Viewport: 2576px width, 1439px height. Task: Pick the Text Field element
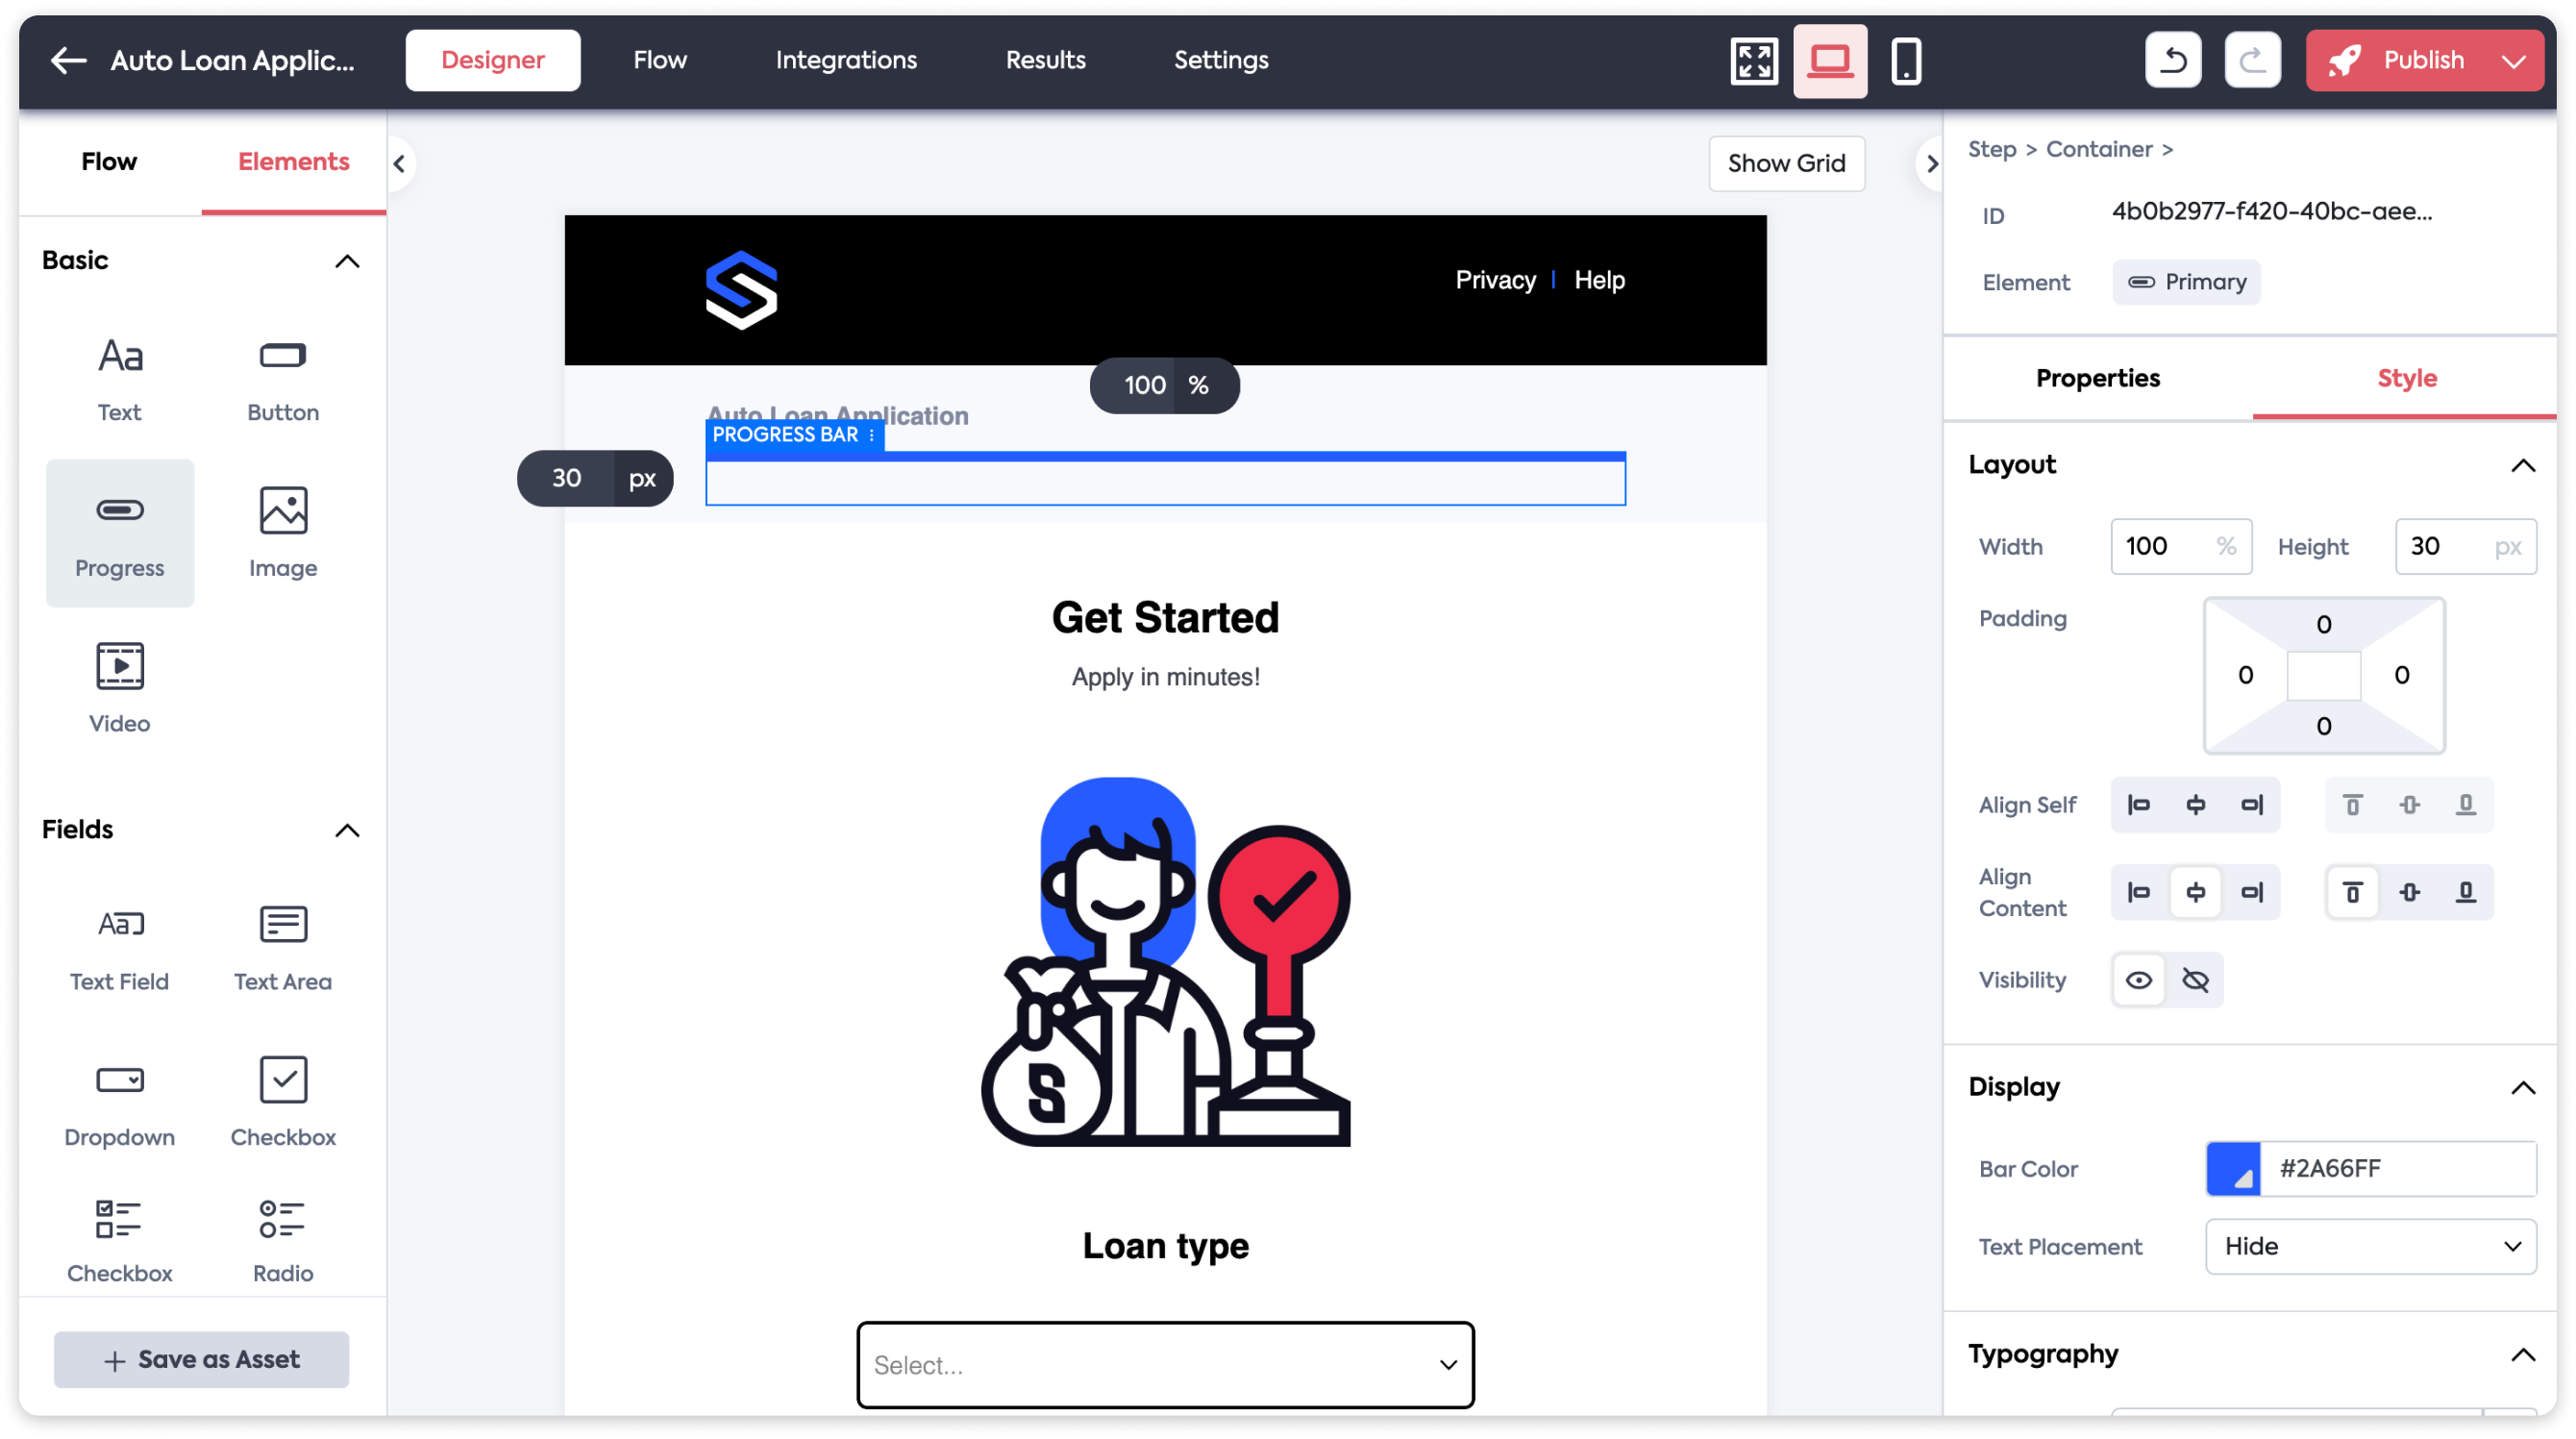(x=119, y=946)
